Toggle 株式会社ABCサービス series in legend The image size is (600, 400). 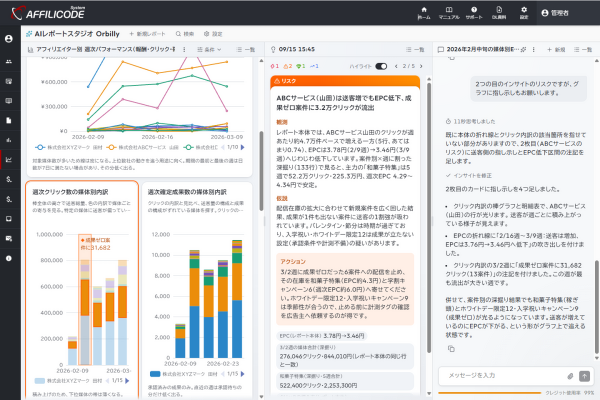click(x=143, y=147)
